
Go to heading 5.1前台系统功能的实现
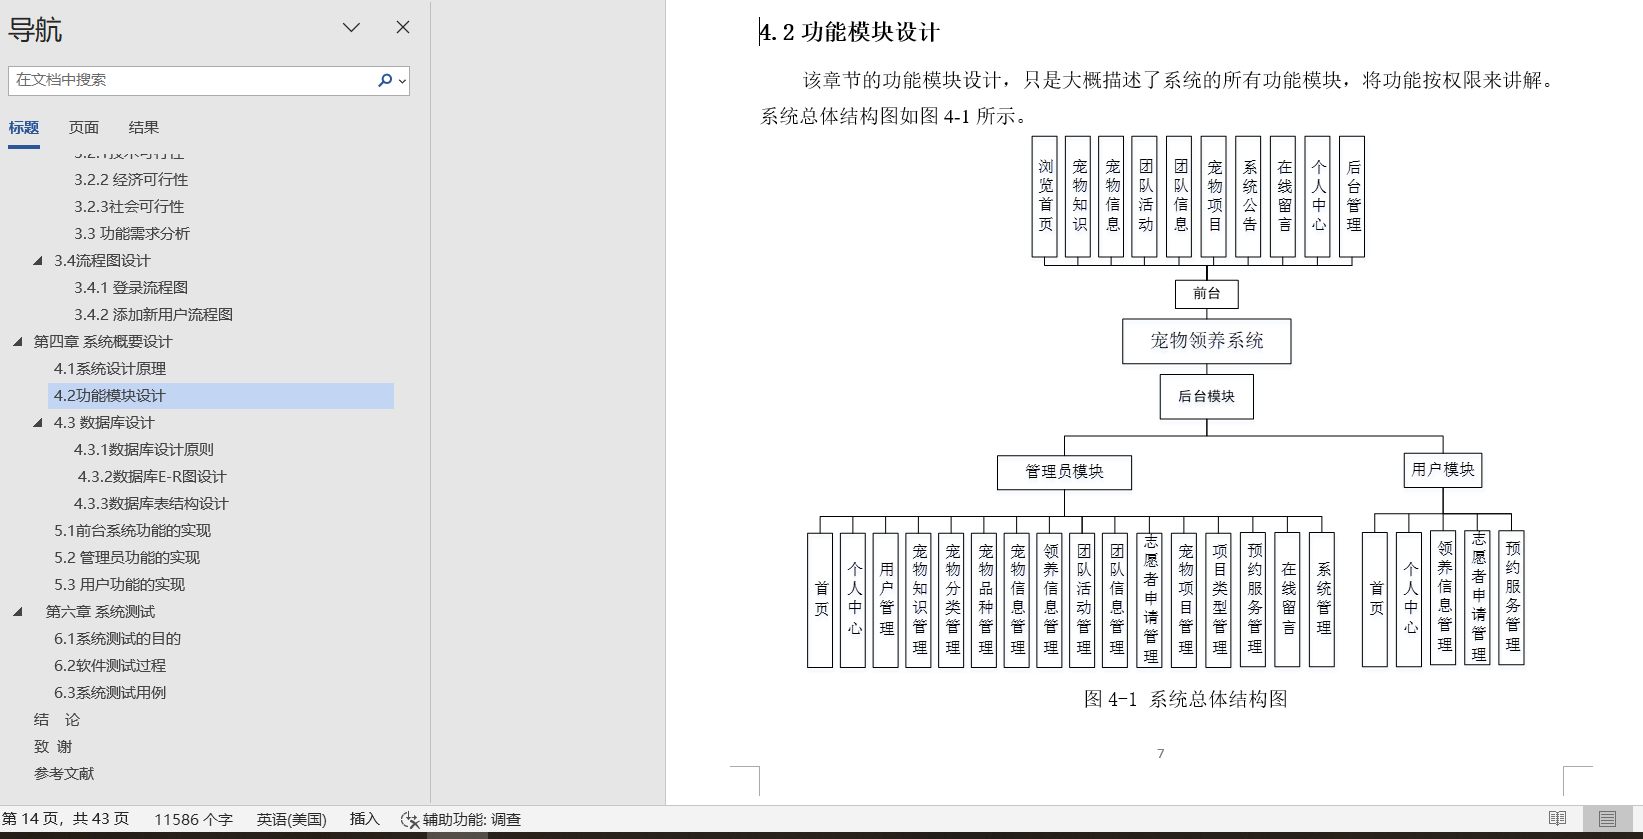132,530
